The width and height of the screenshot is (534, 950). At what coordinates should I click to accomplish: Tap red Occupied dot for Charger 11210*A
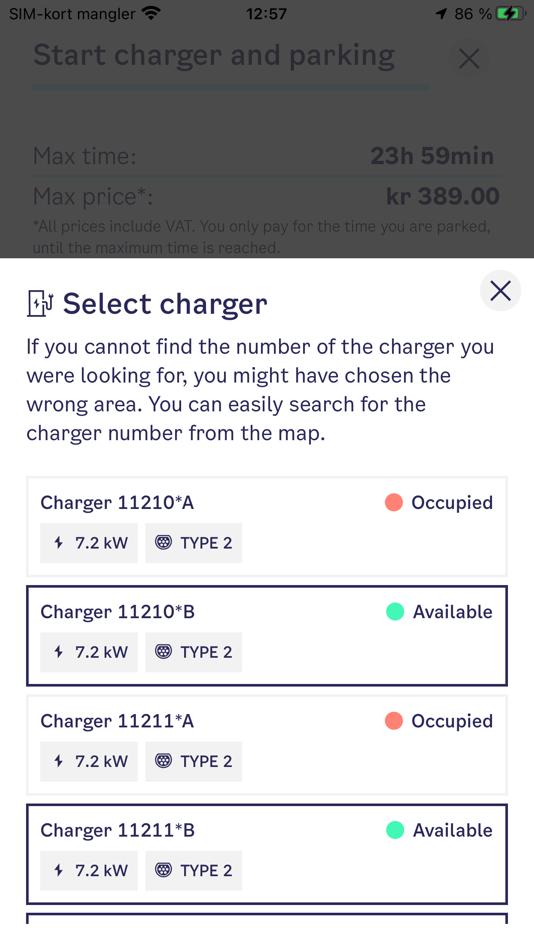click(394, 502)
